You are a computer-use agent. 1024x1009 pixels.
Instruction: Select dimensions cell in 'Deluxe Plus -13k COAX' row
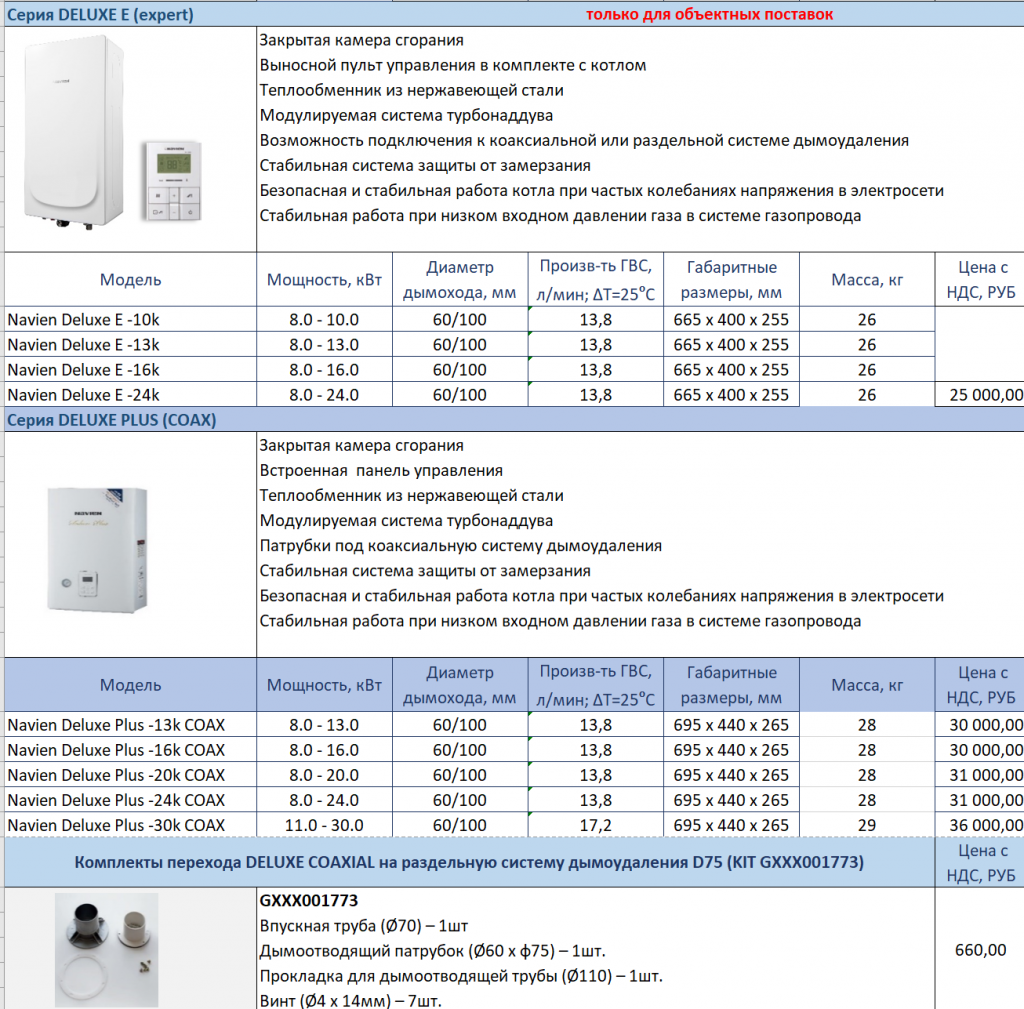731,725
